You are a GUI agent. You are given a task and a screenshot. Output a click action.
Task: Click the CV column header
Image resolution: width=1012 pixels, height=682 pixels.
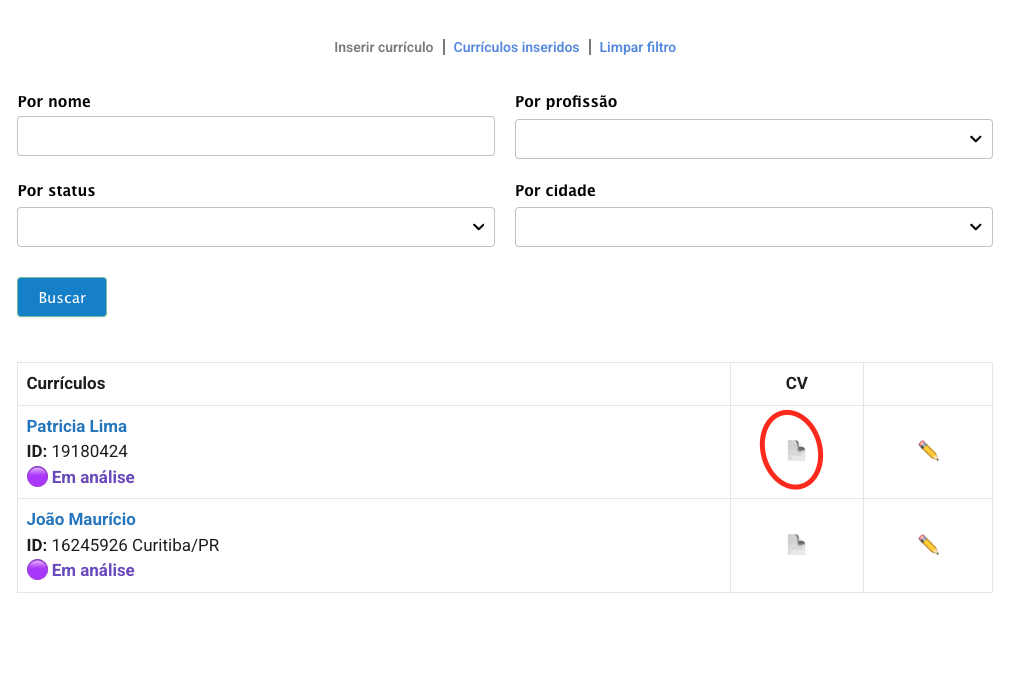click(796, 383)
